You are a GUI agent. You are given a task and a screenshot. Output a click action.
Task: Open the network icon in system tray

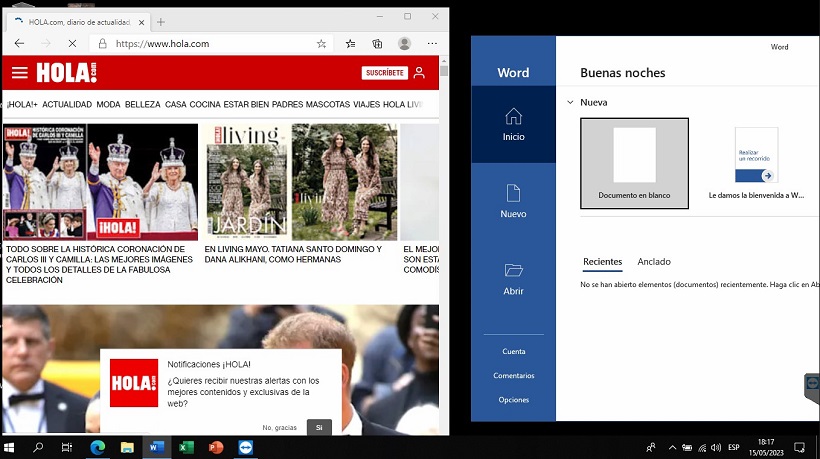coord(702,447)
